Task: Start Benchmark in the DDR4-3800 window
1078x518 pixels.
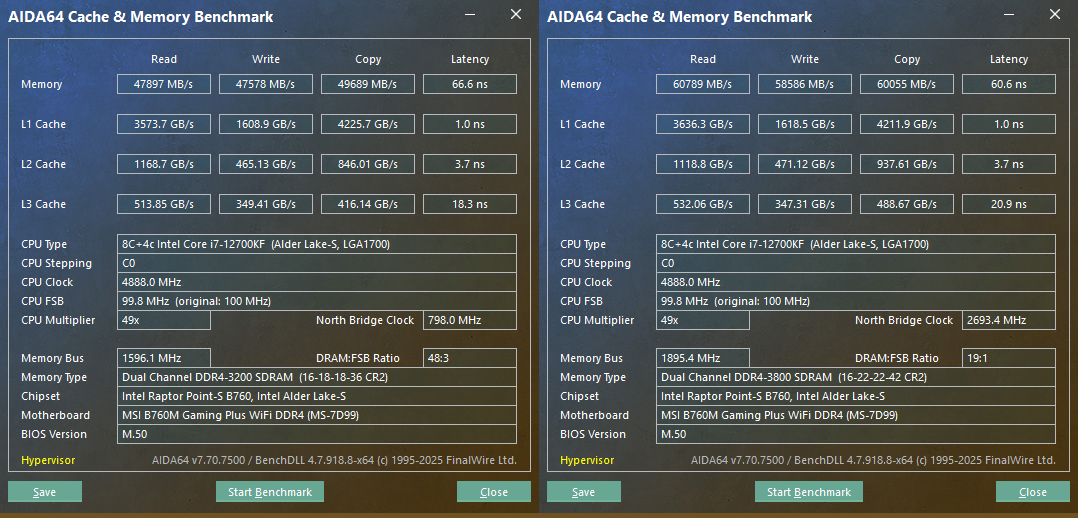Action: pyautogui.click(x=809, y=492)
